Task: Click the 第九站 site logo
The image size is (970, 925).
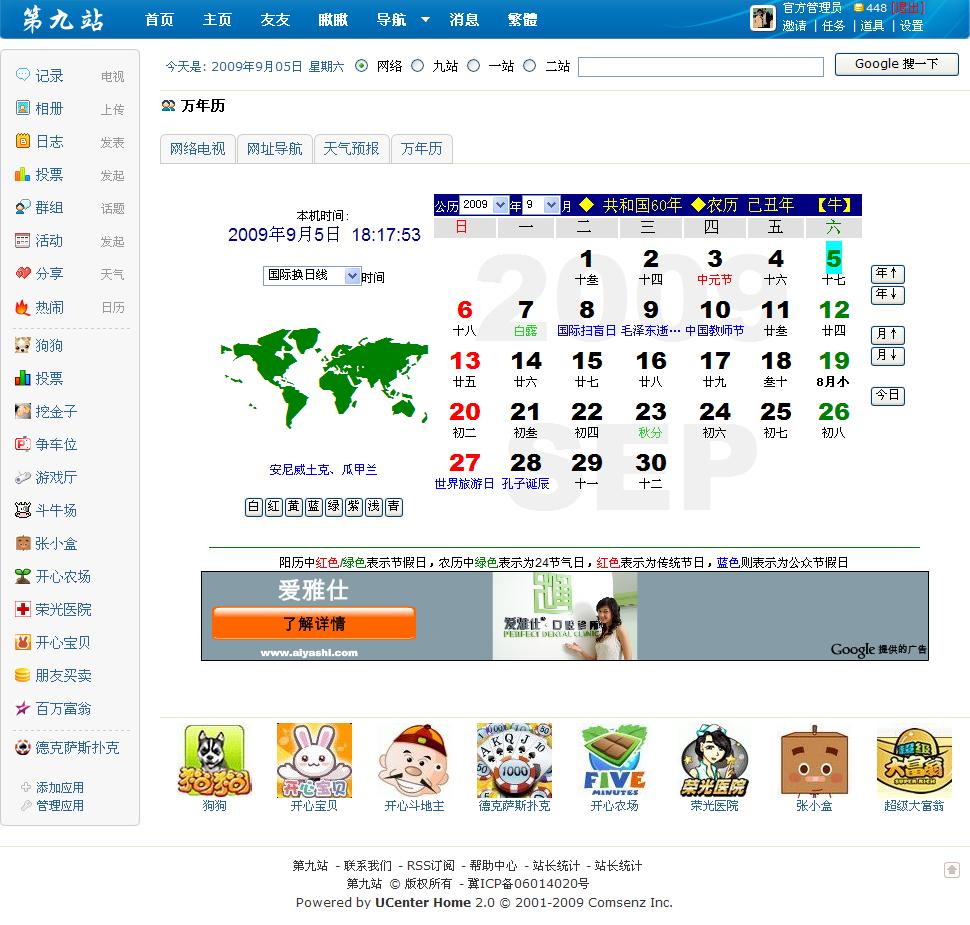Action: [63, 20]
